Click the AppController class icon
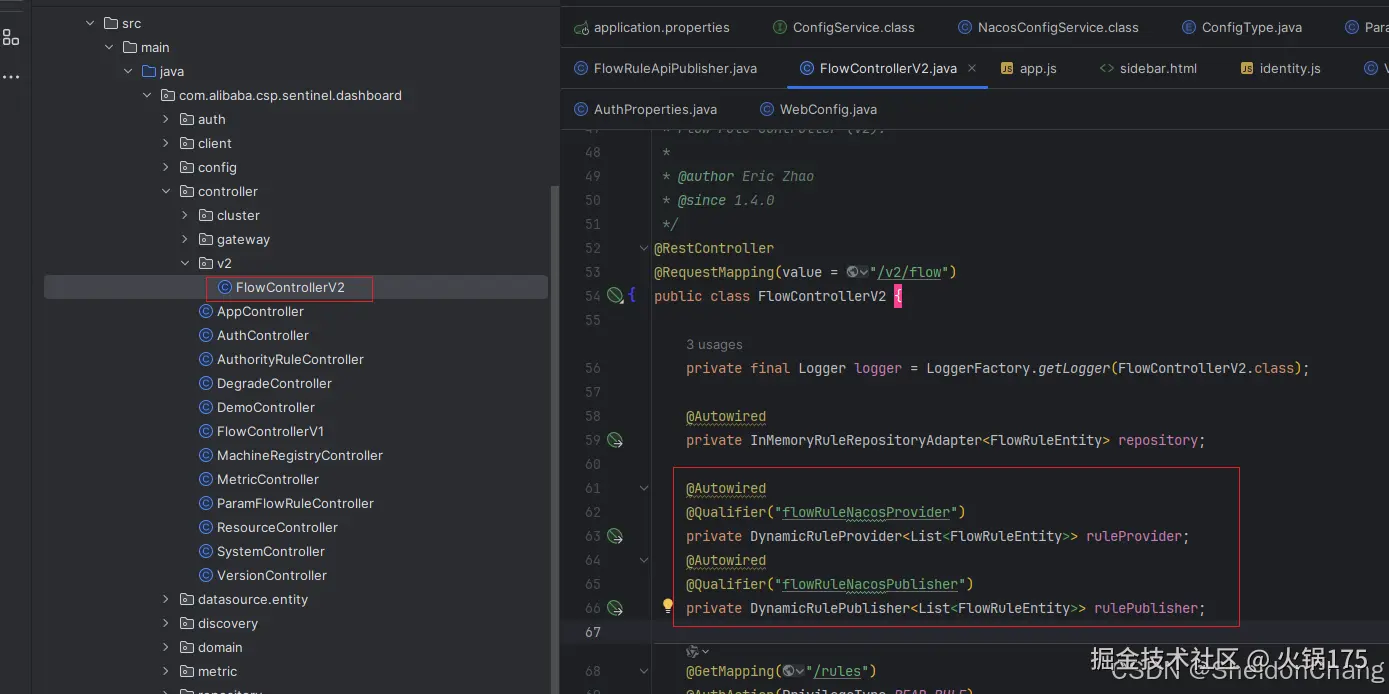The width and height of the screenshot is (1389, 694). point(206,312)
